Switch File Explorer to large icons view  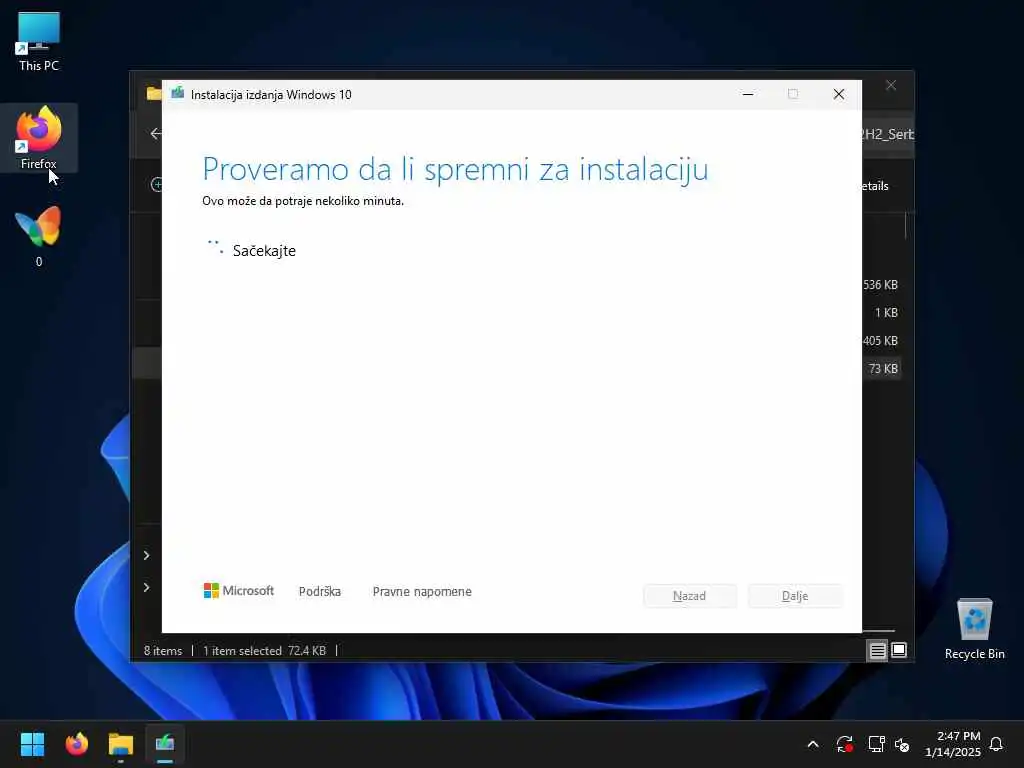(x=899, y=650)
